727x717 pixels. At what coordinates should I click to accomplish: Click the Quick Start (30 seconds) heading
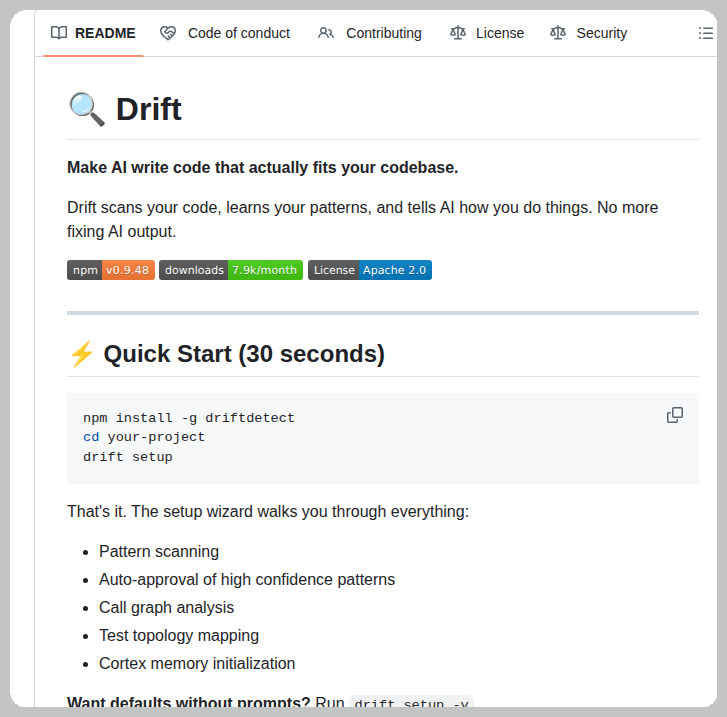point(244,354)
